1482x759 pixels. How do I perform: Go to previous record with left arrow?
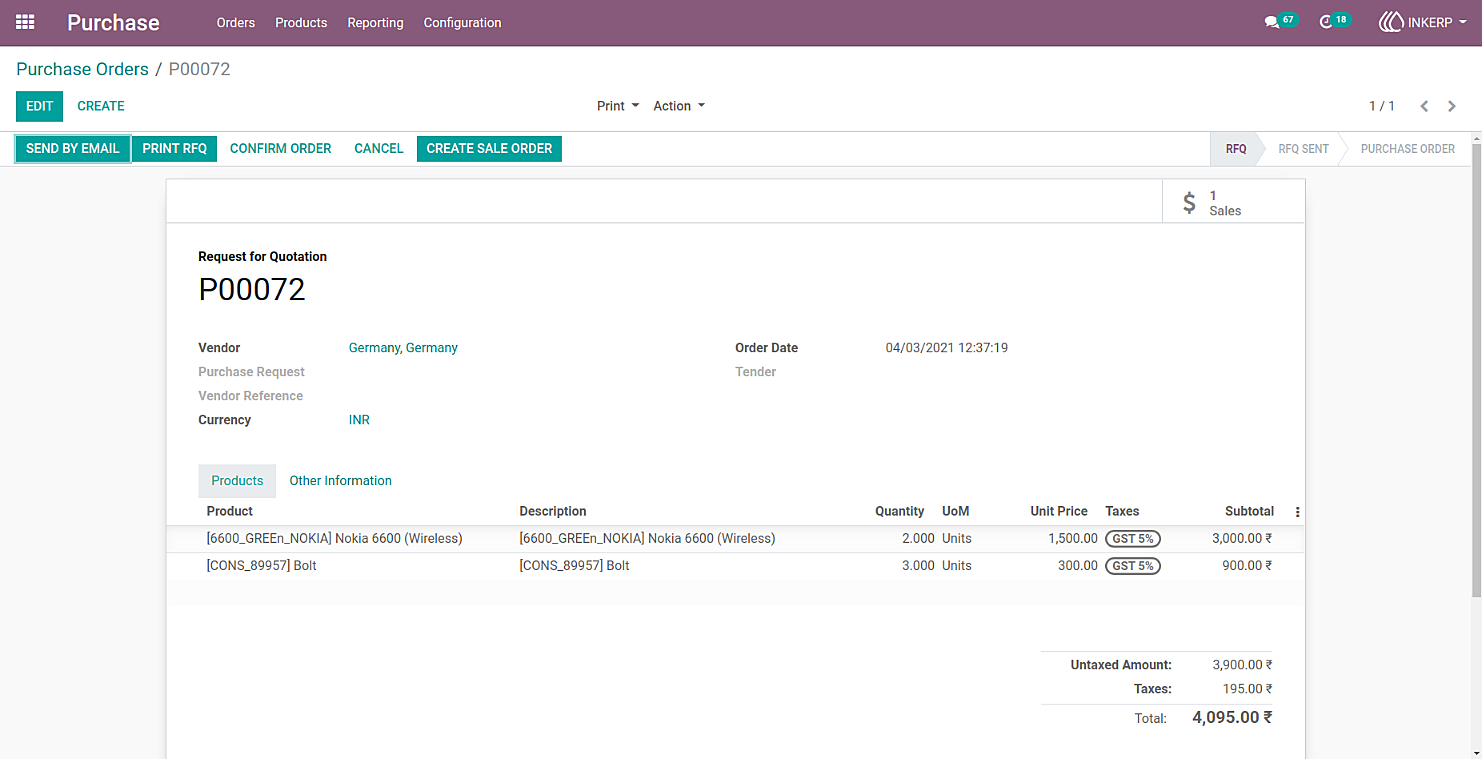[x=1424, y=106]
